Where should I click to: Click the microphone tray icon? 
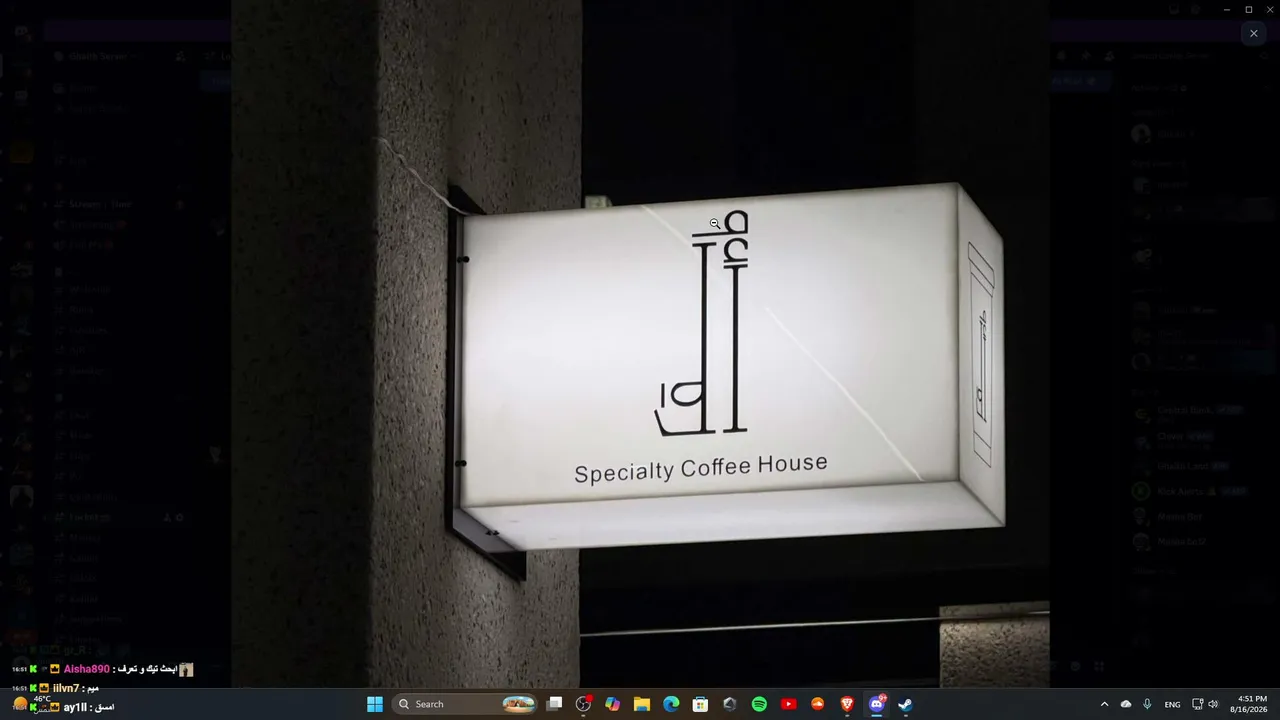click(1147, 704)
